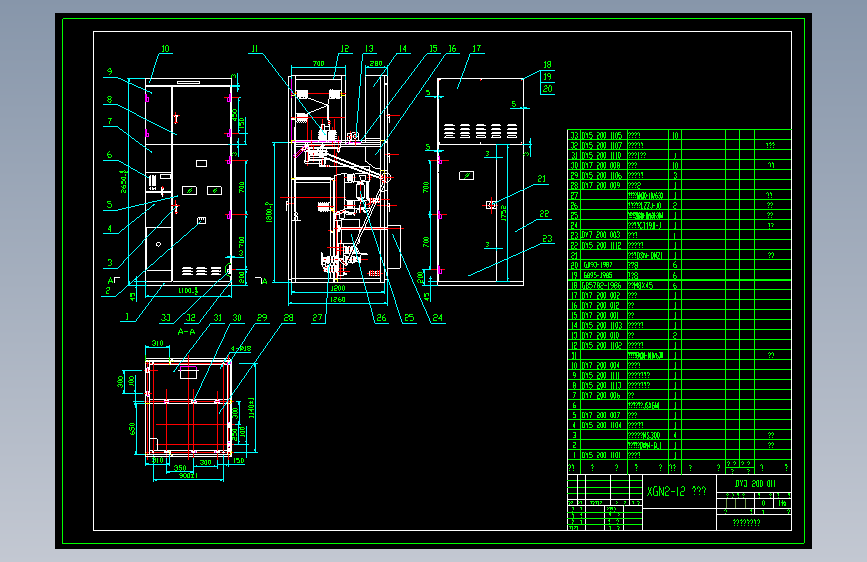Click the 280 dimension atop the section view

tap(376, 64)
